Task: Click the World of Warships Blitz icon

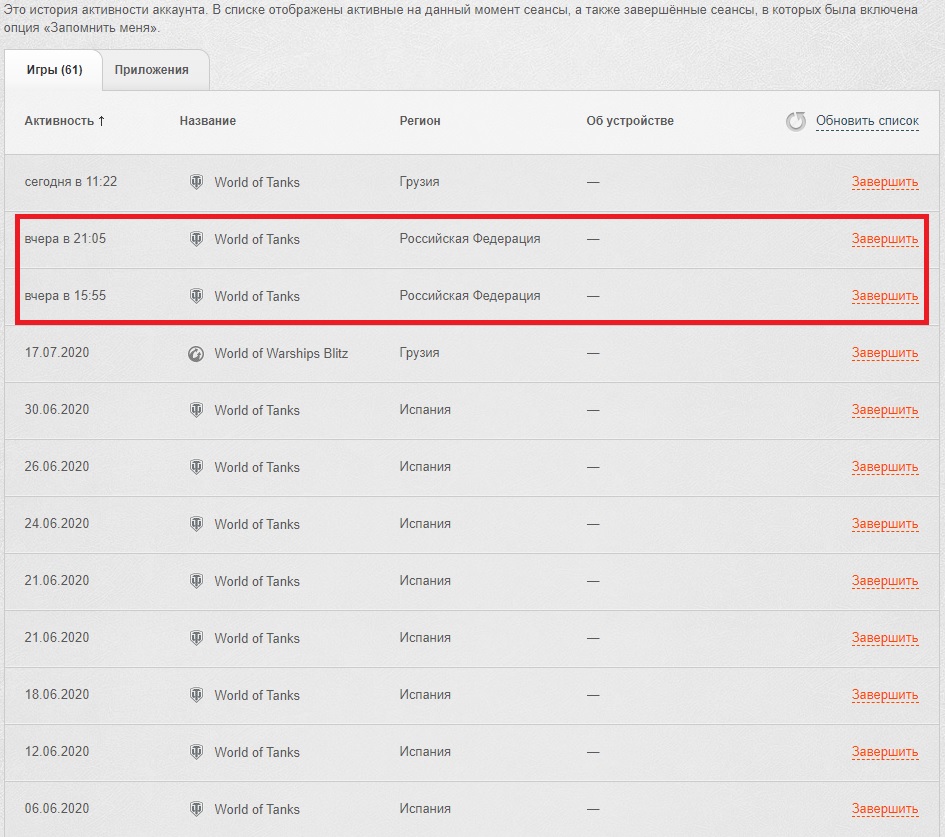Action: [196, 354]
